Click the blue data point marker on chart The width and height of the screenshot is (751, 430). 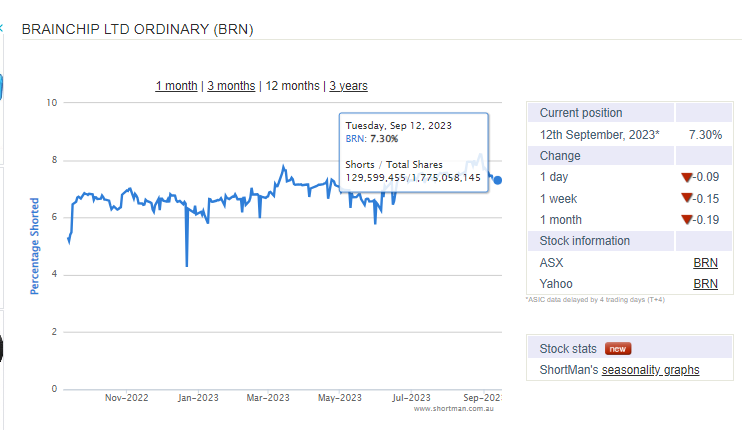coord(498,180)
